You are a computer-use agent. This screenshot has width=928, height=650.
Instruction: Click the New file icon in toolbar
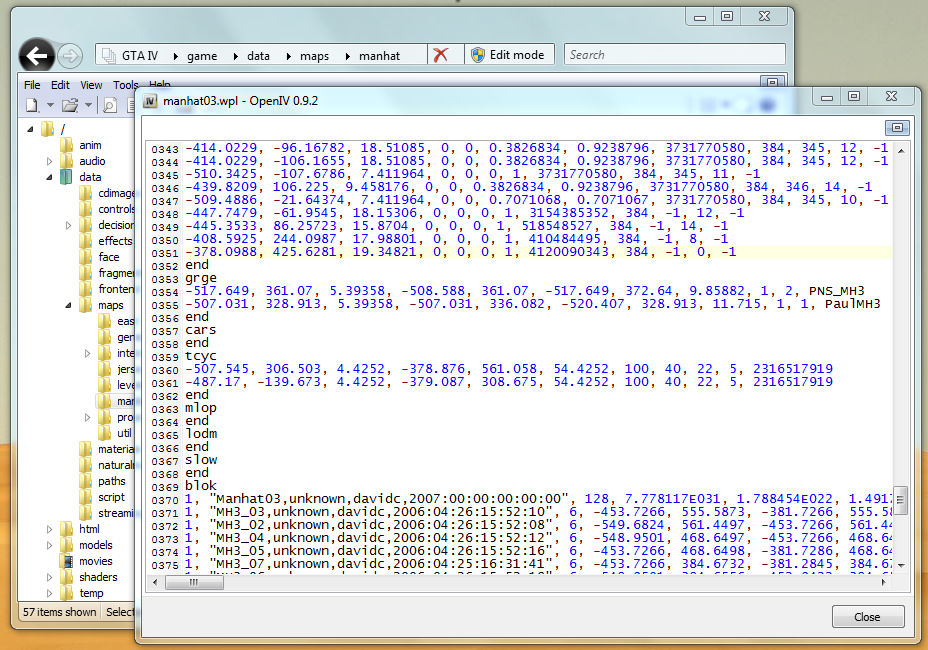[31, 105]
